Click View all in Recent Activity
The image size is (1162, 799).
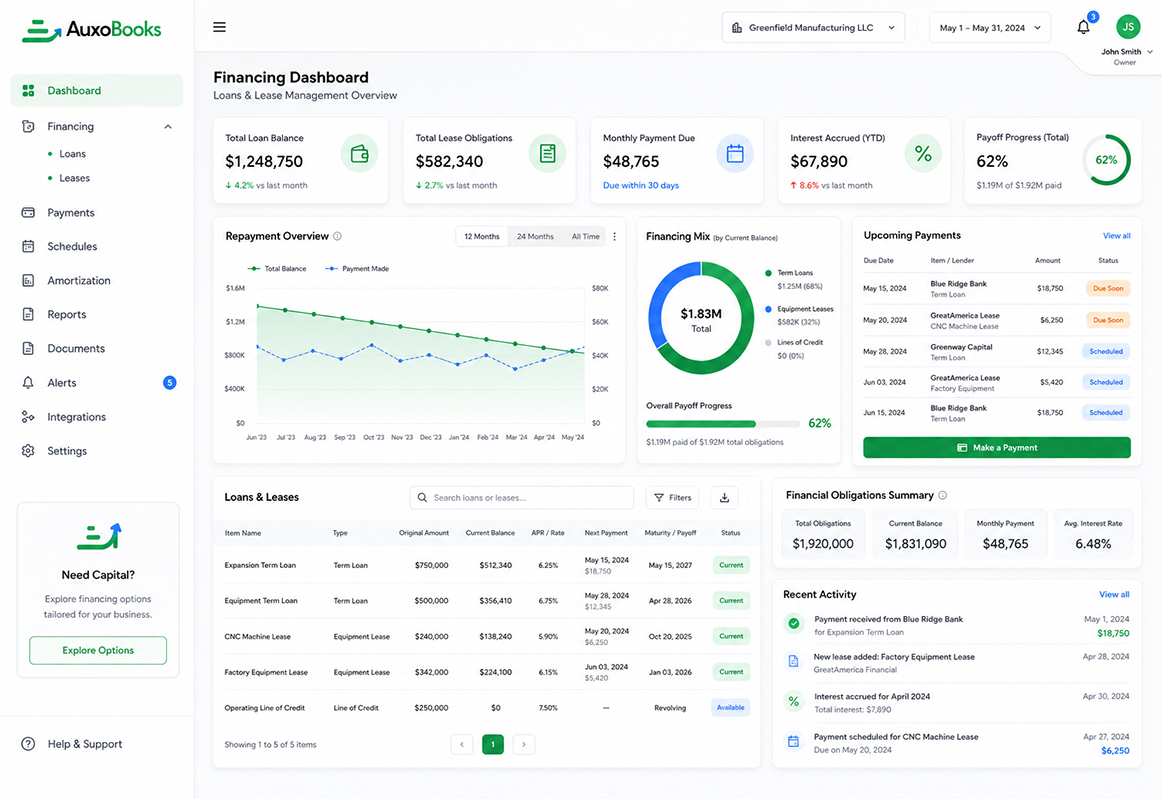point(1114,594)
